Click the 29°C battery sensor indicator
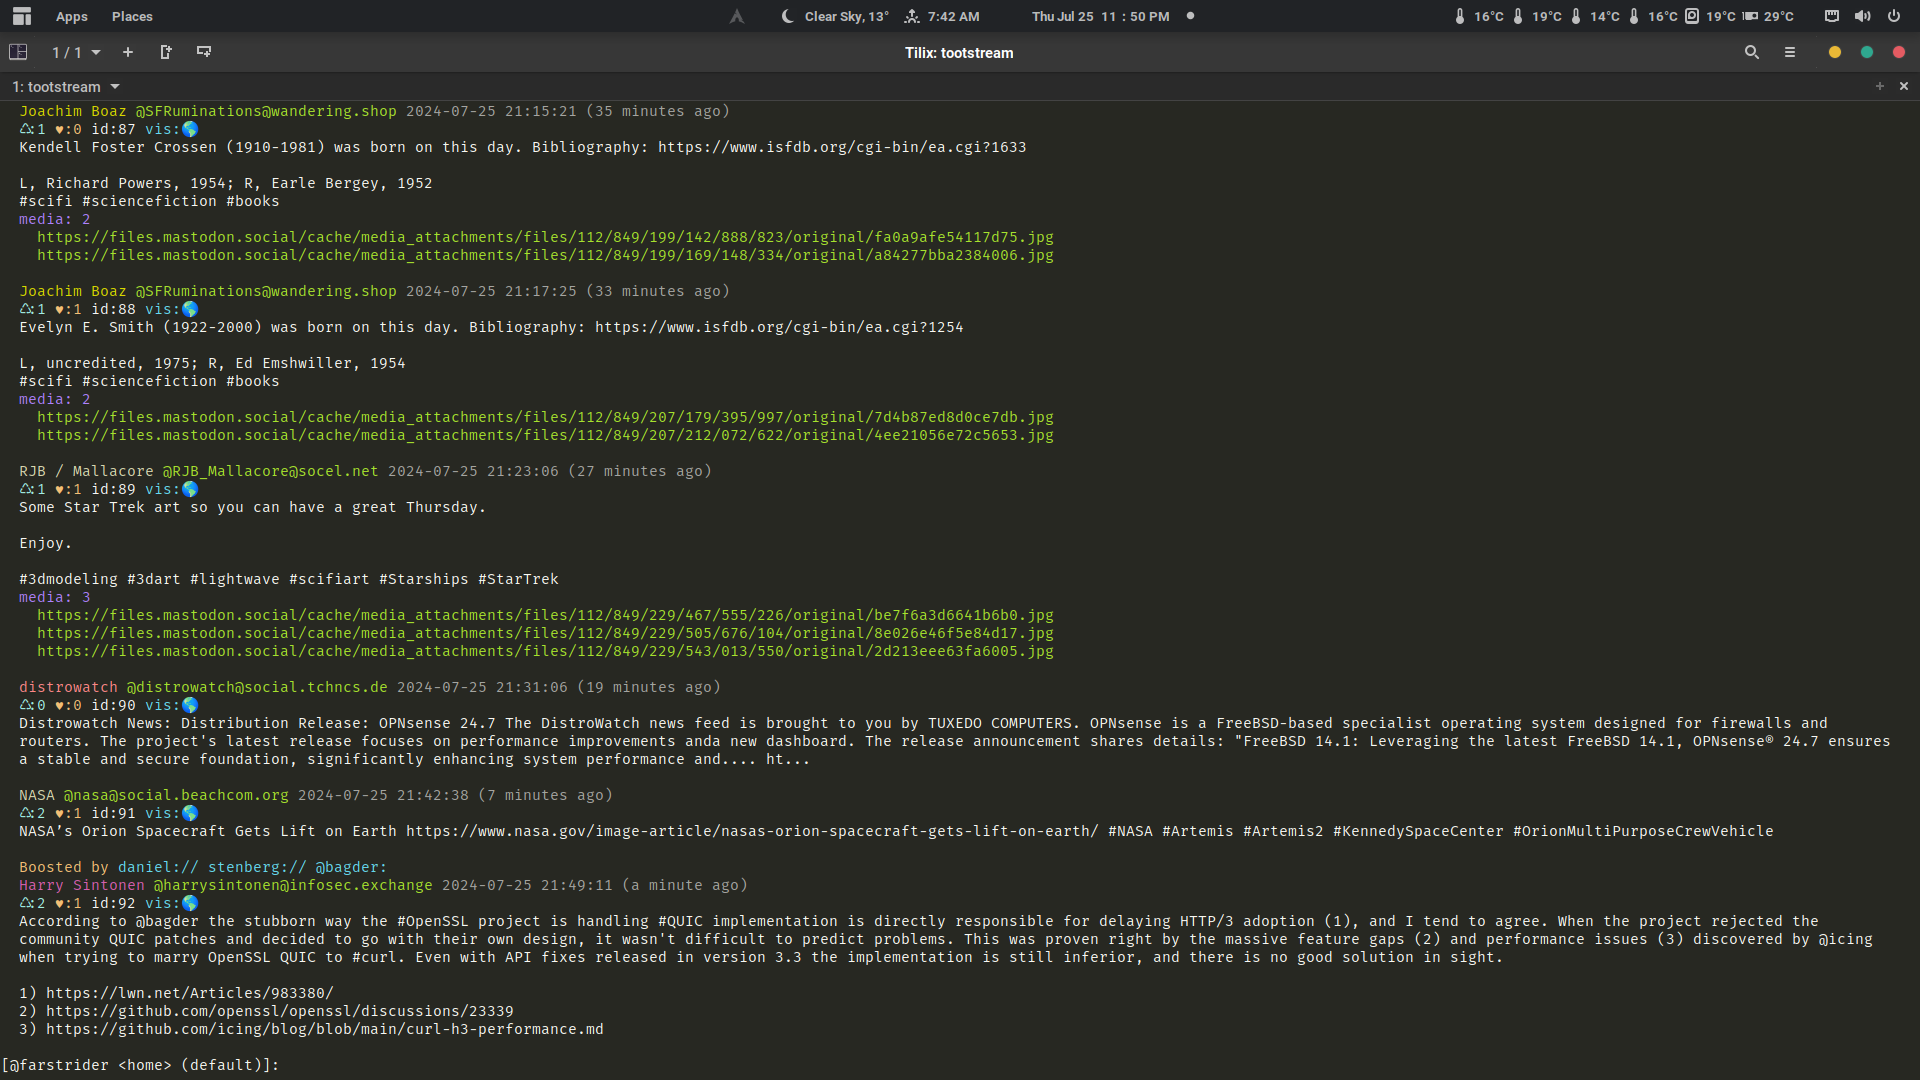This screenshot has width=1920, height=1080. pos(1768,16)
